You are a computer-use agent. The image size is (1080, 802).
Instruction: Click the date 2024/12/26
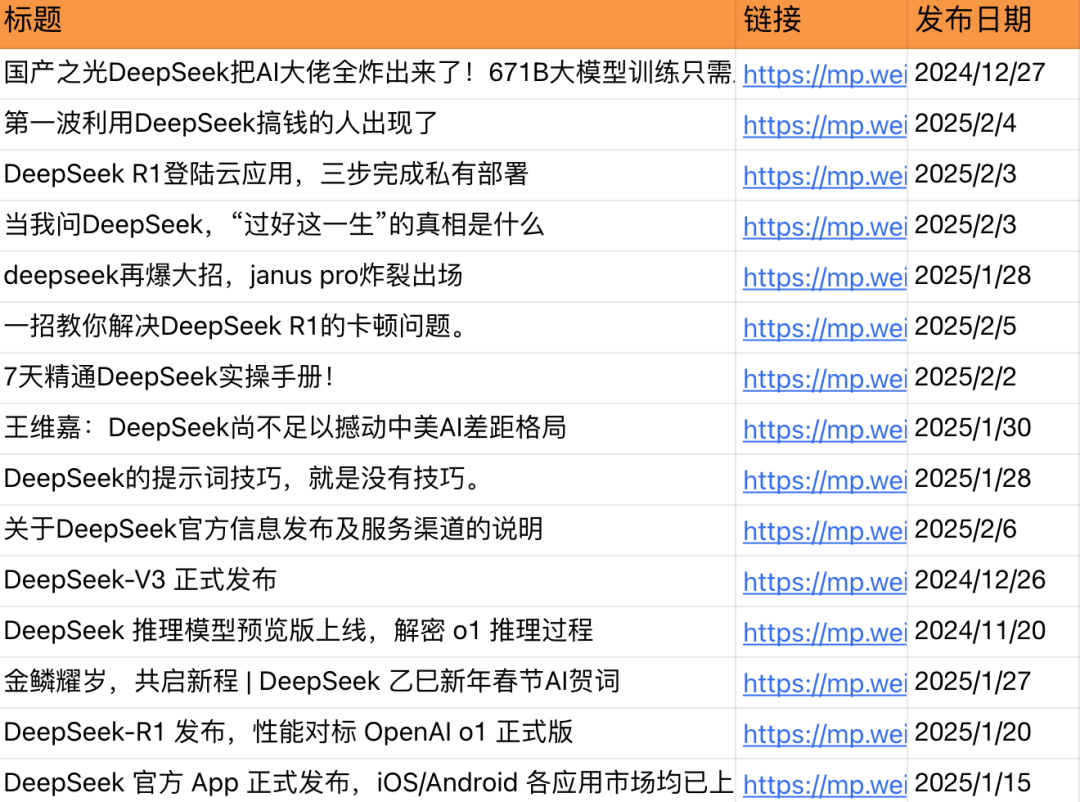pyautogui.click(x=979, y=580)
